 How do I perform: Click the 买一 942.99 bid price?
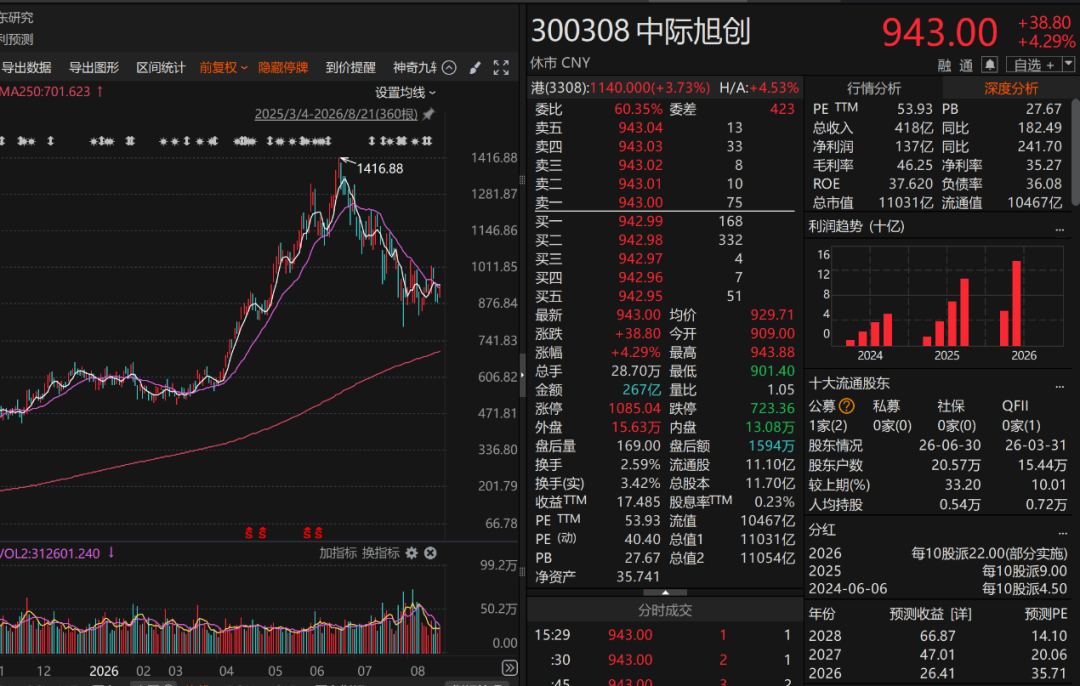click(x=641, y=221)
